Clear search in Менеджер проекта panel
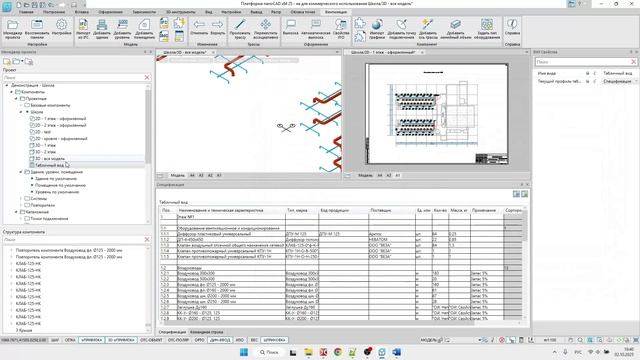Screen dimensions: 640x360 click(147, 77)
